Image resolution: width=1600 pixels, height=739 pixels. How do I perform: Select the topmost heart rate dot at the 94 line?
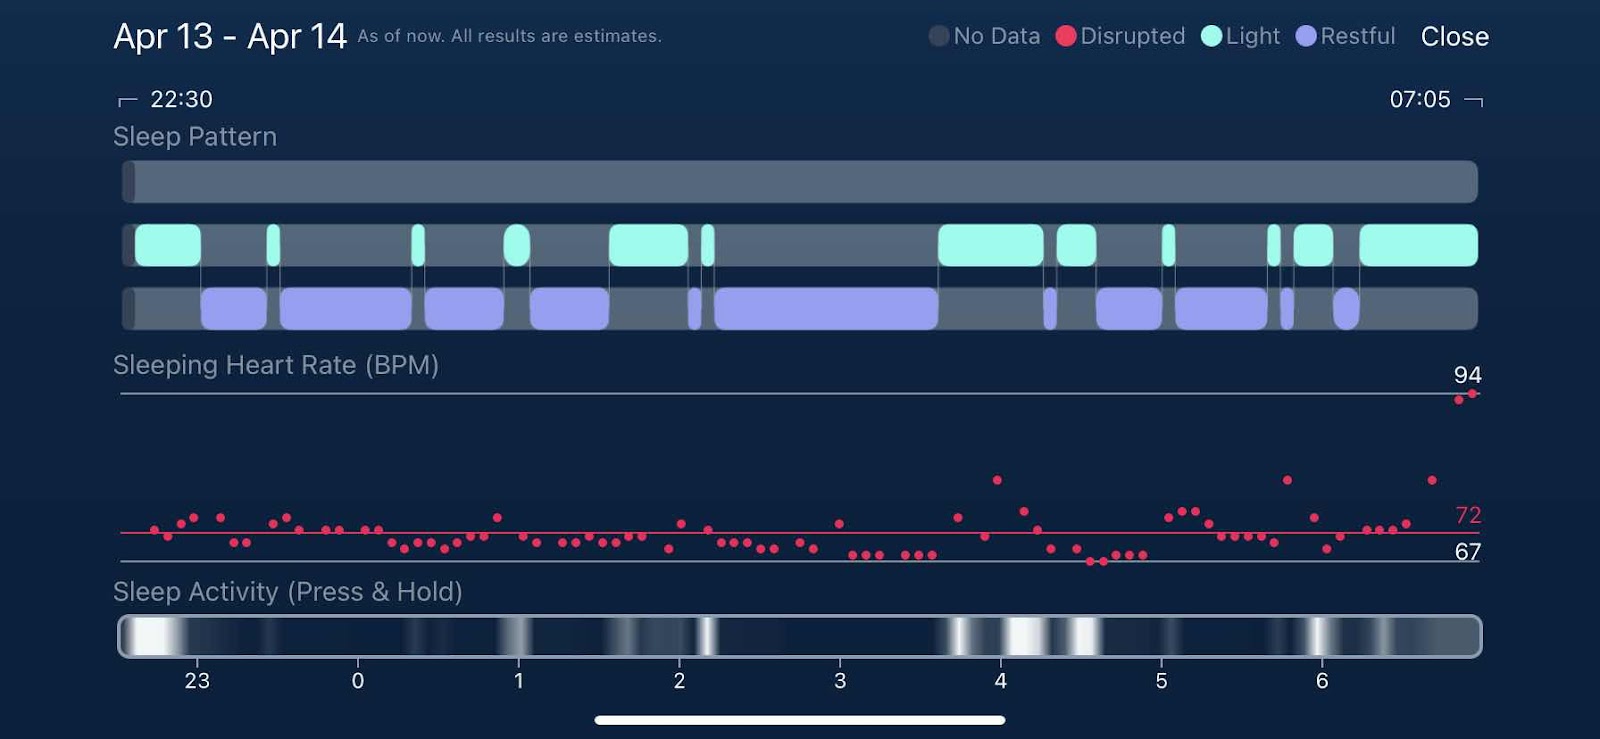[x=1472, y=394]
